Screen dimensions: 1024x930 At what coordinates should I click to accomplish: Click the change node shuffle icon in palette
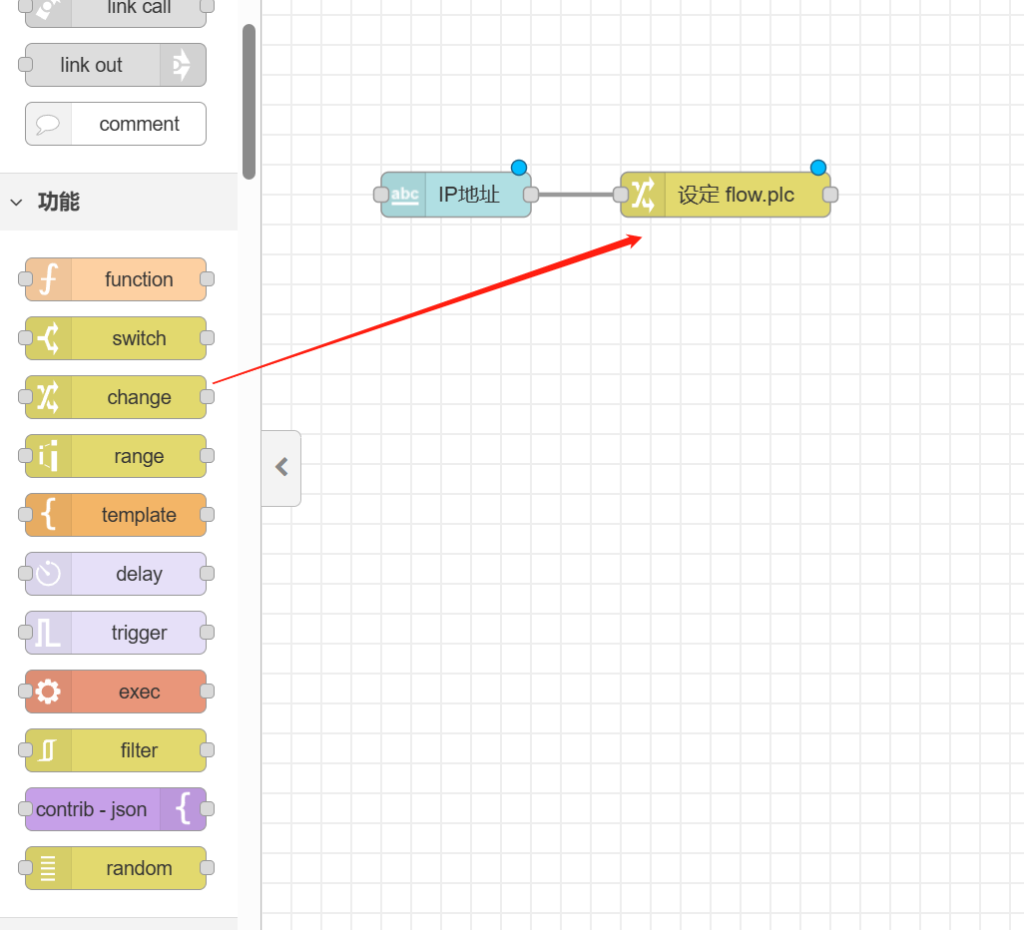coord(48,398)
